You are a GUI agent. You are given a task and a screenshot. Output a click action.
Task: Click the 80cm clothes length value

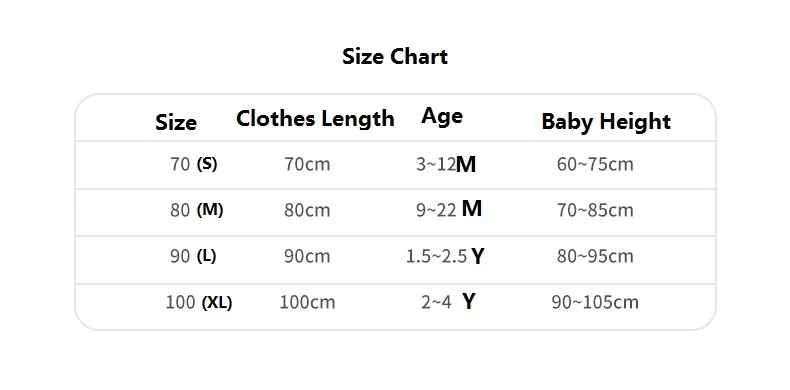click(x=307, y=210)
